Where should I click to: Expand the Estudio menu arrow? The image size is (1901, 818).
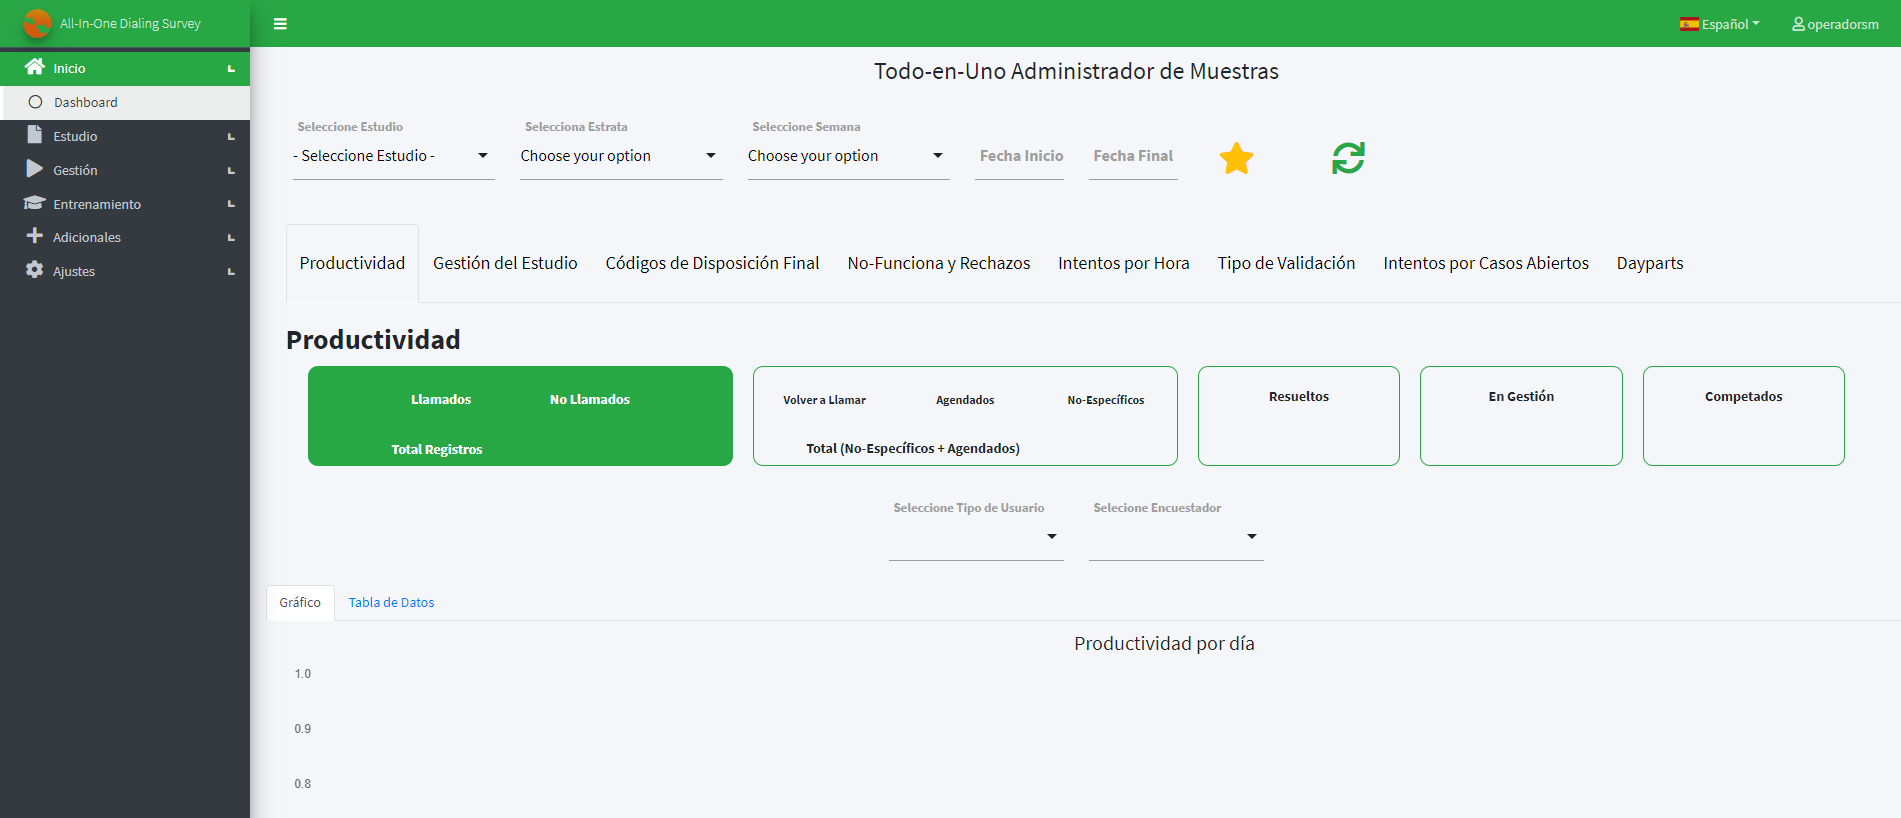tap(231, 136)
